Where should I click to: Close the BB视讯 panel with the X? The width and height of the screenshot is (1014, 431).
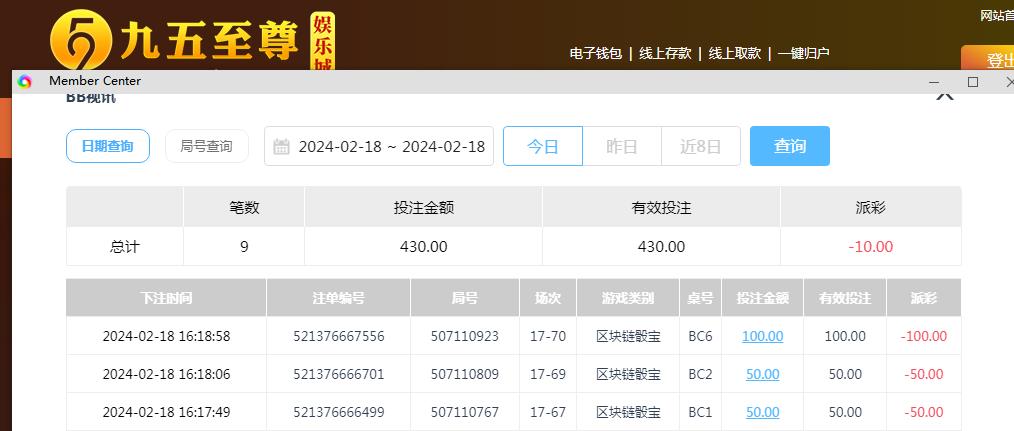pyautogui.click(x=945, y=95)
